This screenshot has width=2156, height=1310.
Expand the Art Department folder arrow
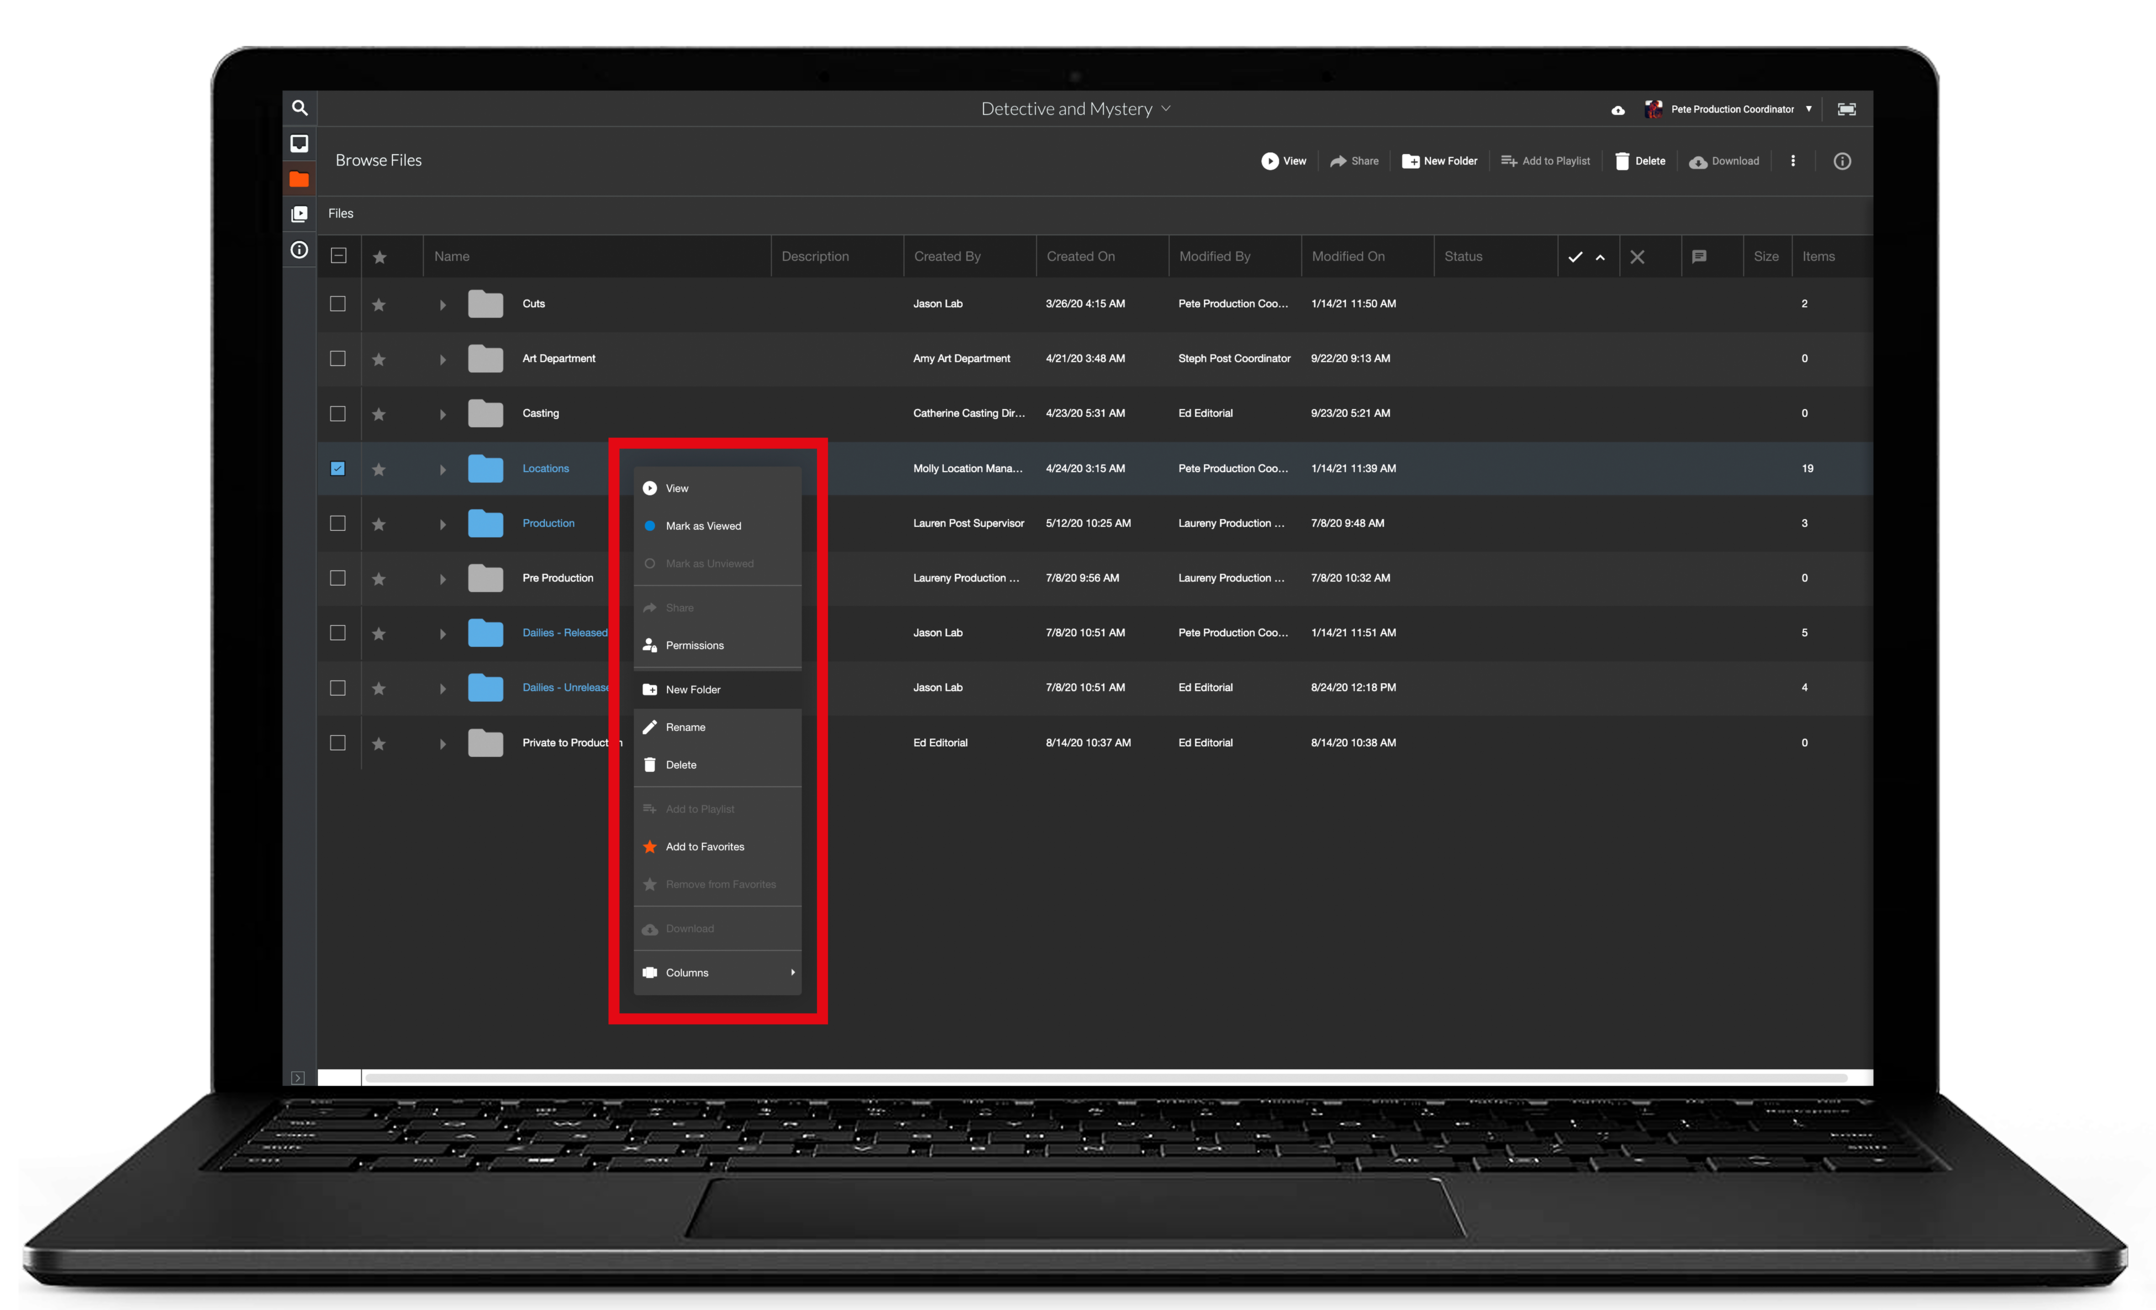[x=442, y=359]
